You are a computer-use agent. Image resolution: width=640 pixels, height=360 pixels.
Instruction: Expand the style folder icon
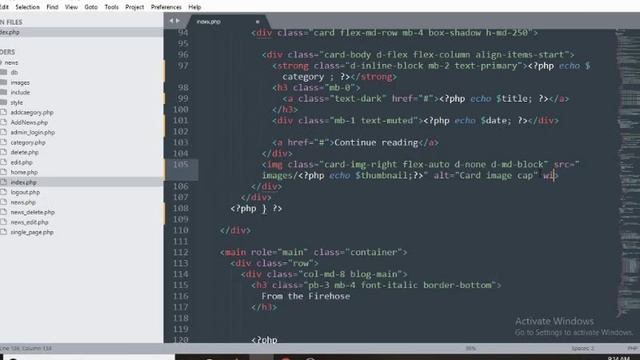(x=4, y=102)
